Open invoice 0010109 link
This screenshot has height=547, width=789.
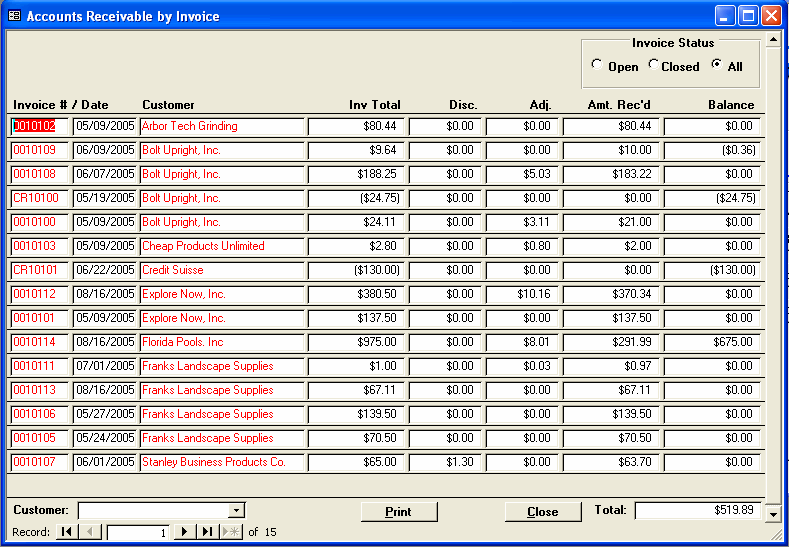point(32,150)
